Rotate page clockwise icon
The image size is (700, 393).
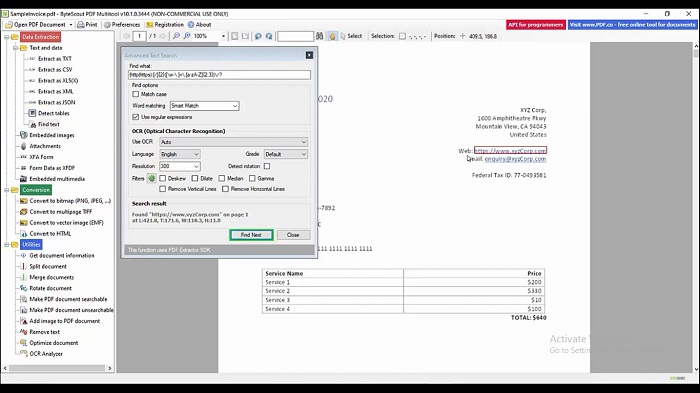(269, 36)
